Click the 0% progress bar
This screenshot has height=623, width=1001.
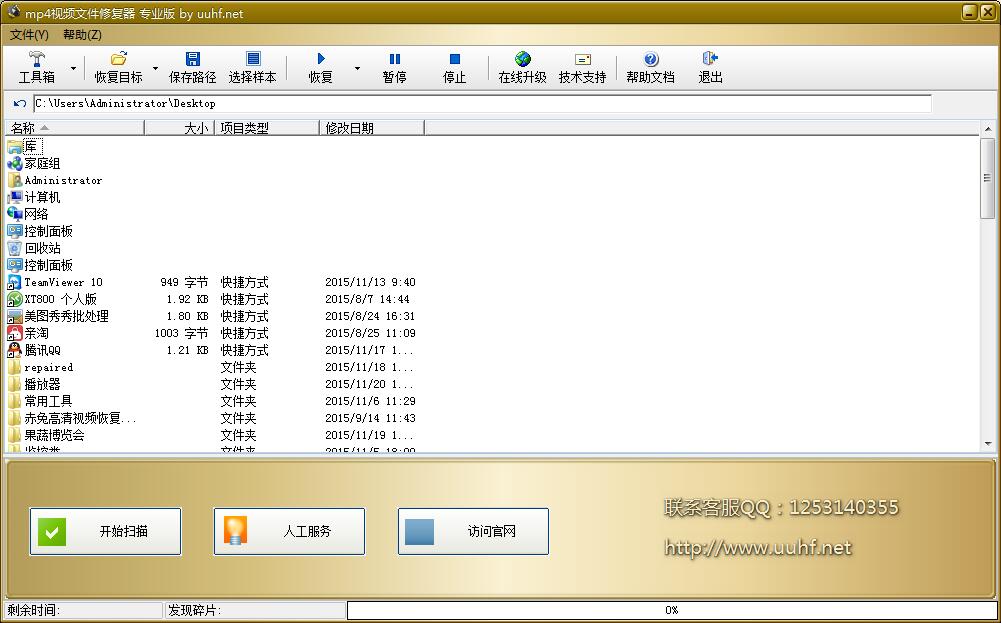tap(672, 610)
